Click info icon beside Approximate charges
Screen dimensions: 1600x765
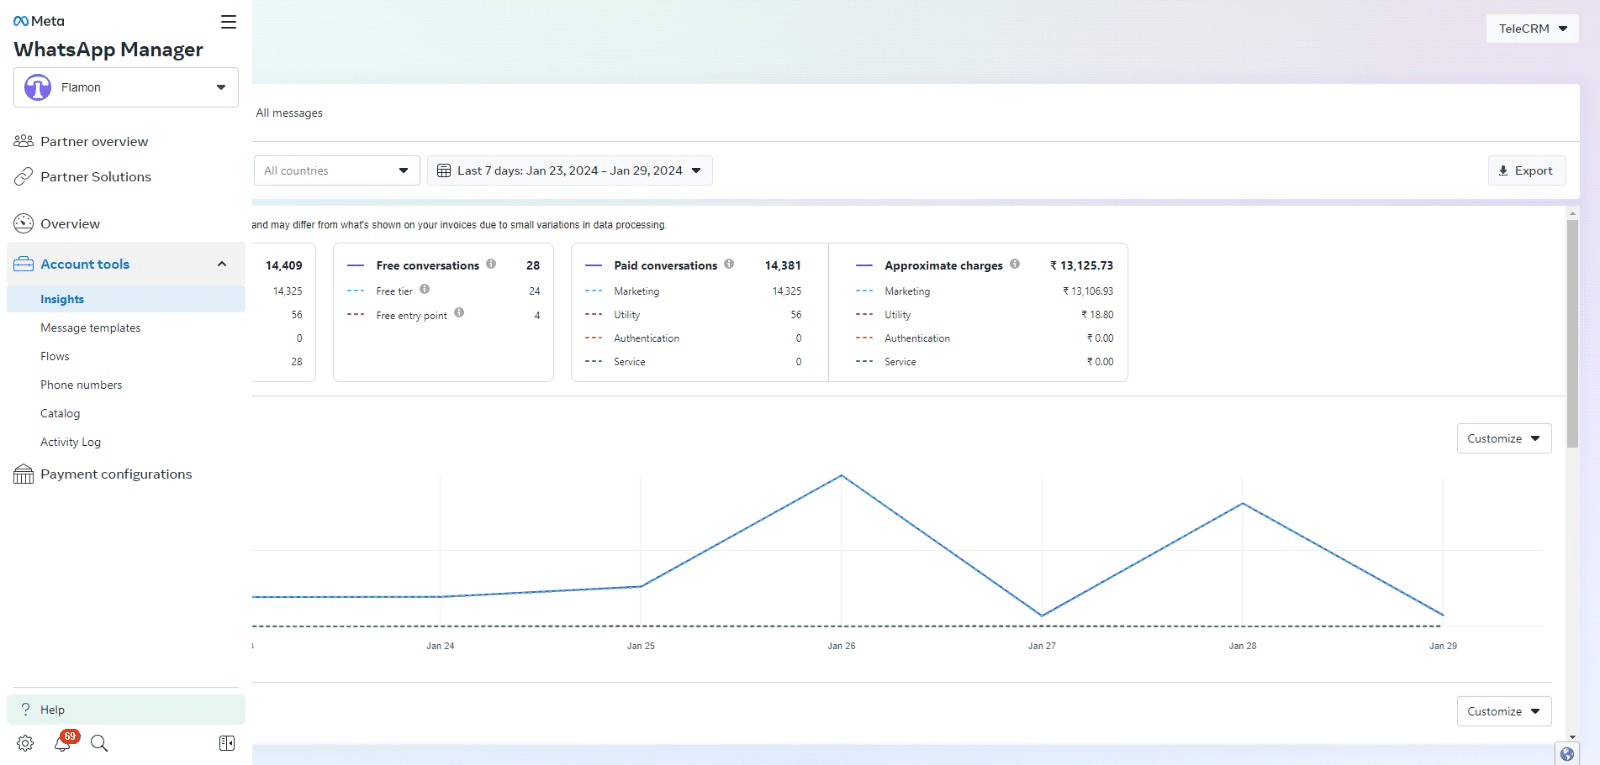[x=1015, y=264]
